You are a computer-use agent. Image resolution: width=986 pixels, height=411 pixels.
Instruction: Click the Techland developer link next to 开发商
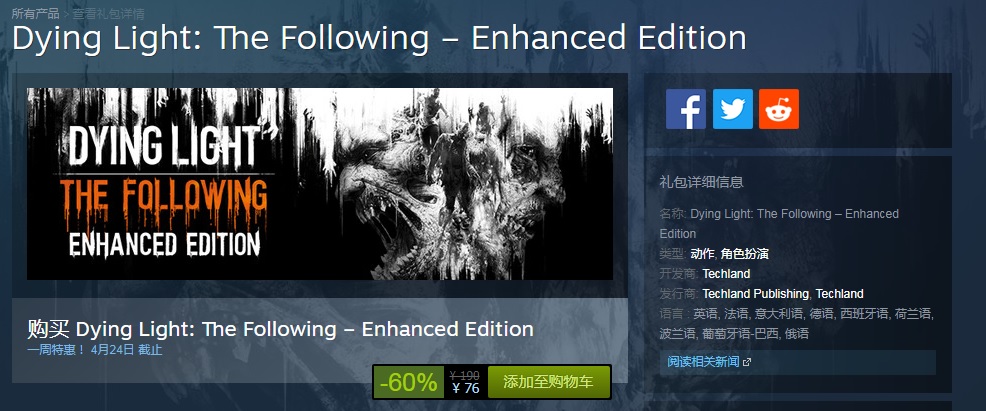coord(726,274)
